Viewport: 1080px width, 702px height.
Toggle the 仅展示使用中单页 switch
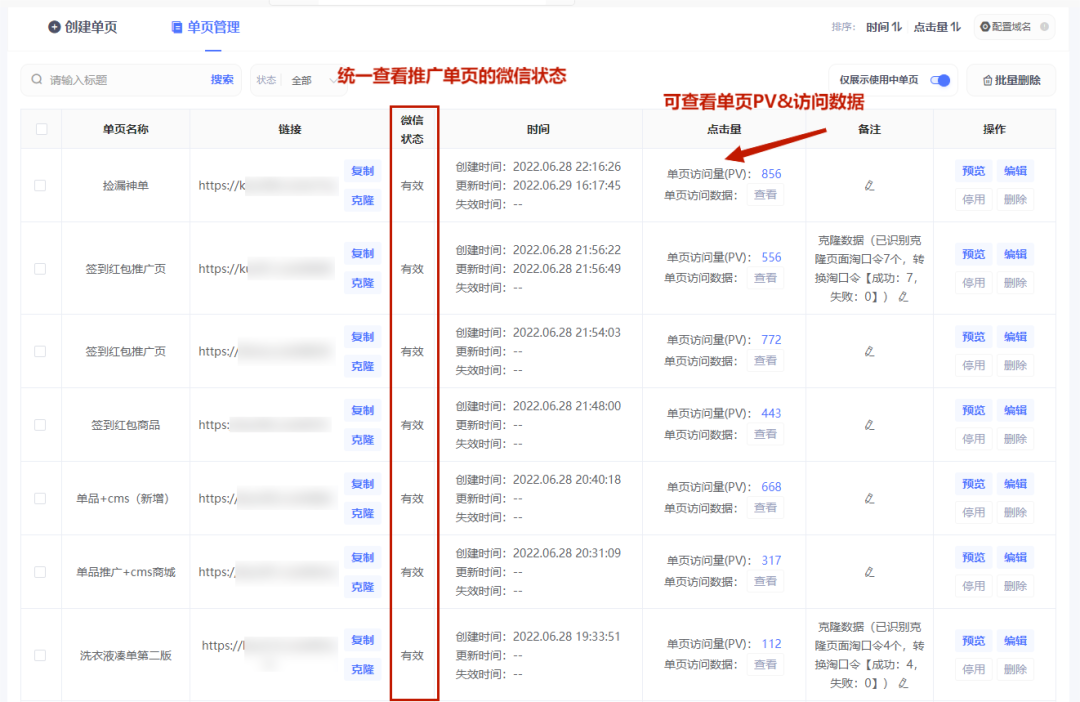[940, 80]
